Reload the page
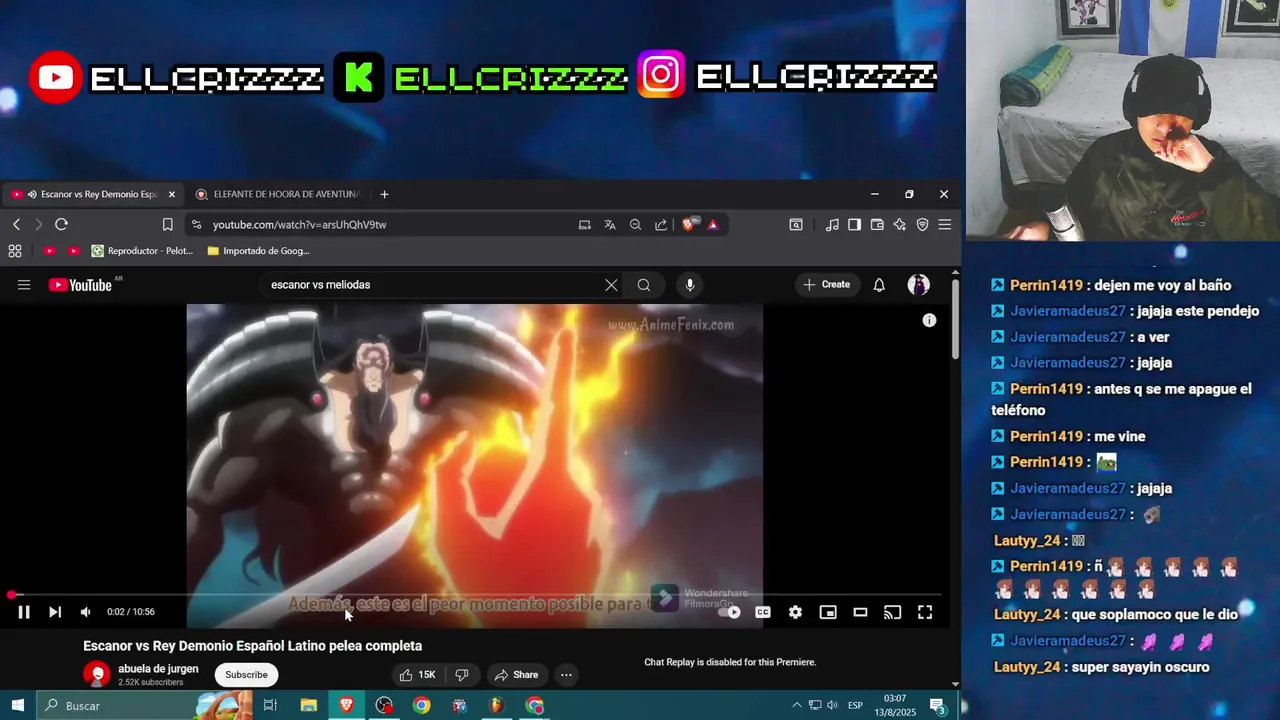1280x720 pixels. coord(61,225)
